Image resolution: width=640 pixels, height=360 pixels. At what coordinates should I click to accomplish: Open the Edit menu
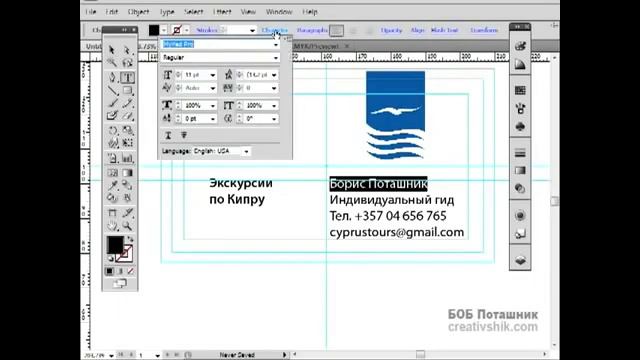coord(112,12)
